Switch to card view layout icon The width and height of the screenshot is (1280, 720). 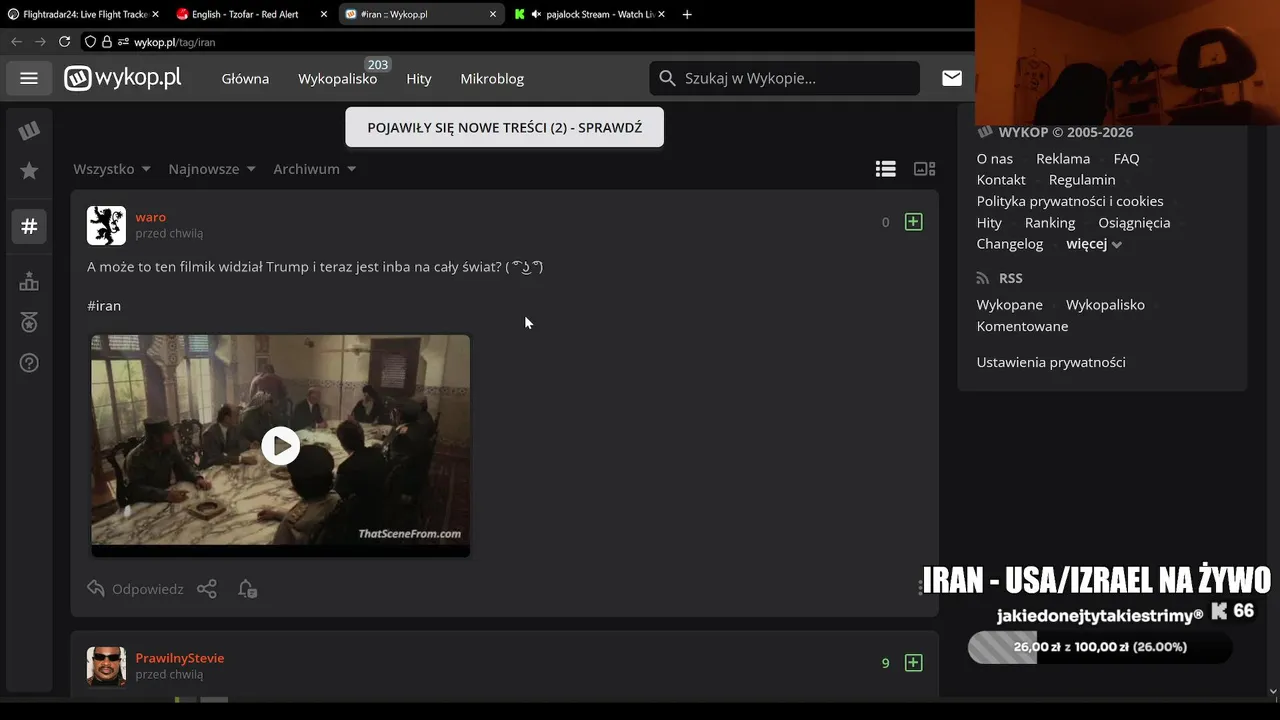(x=925, y=169)
